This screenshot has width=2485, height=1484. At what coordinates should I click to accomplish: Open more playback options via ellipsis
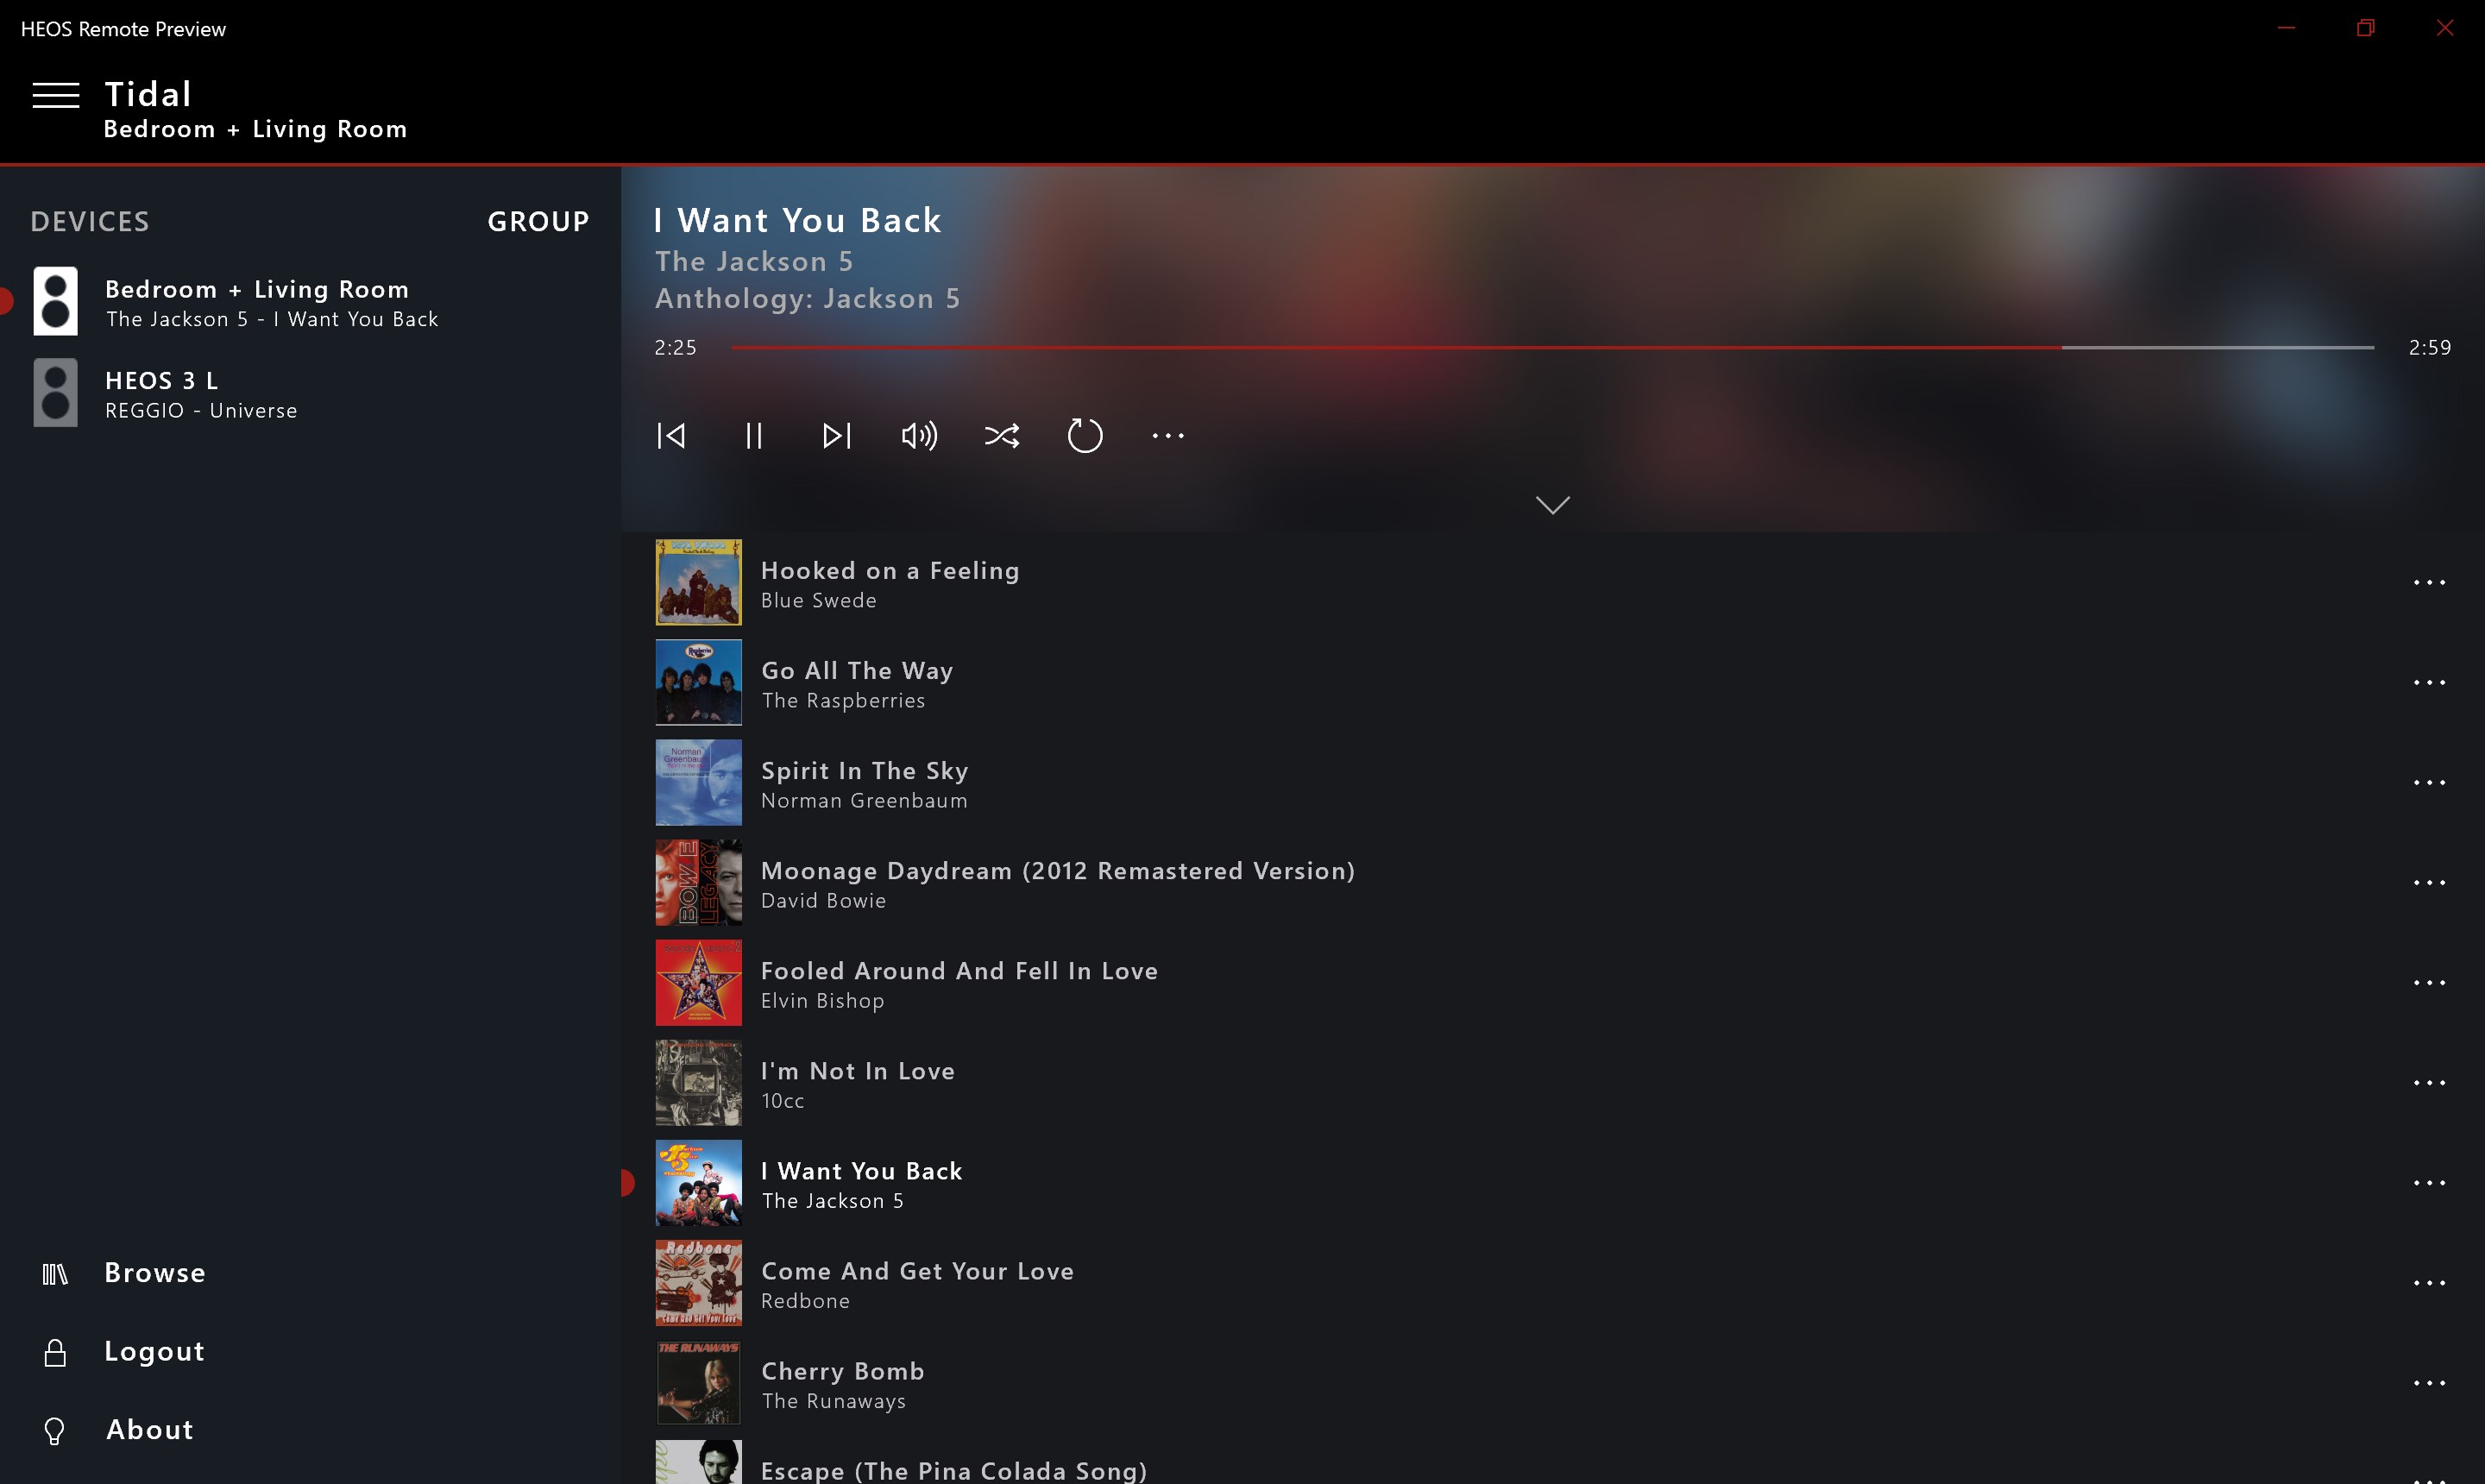[1167, 435]
